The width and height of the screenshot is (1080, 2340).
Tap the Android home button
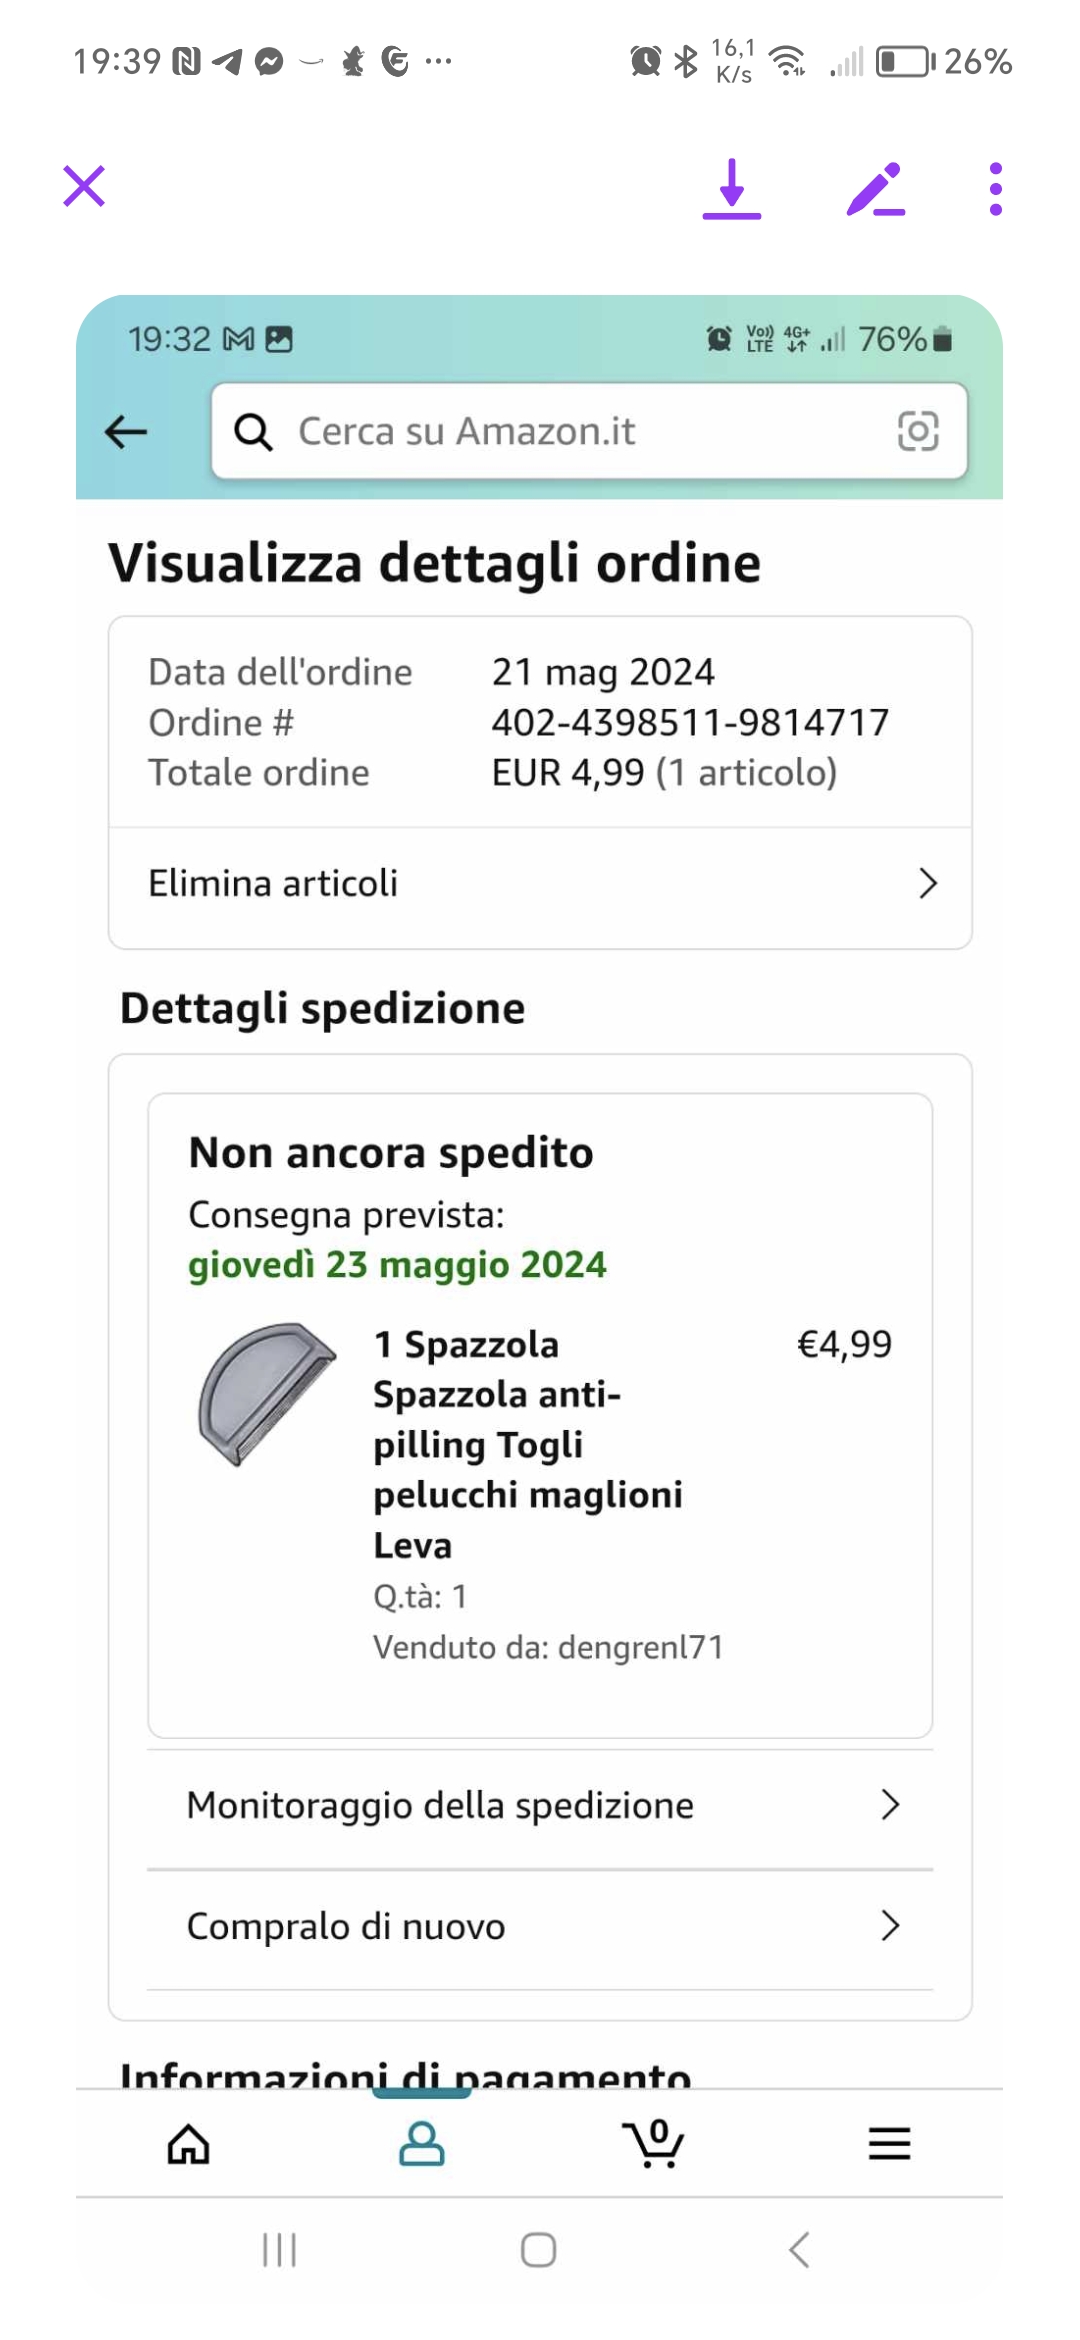tap(539, 2251)
